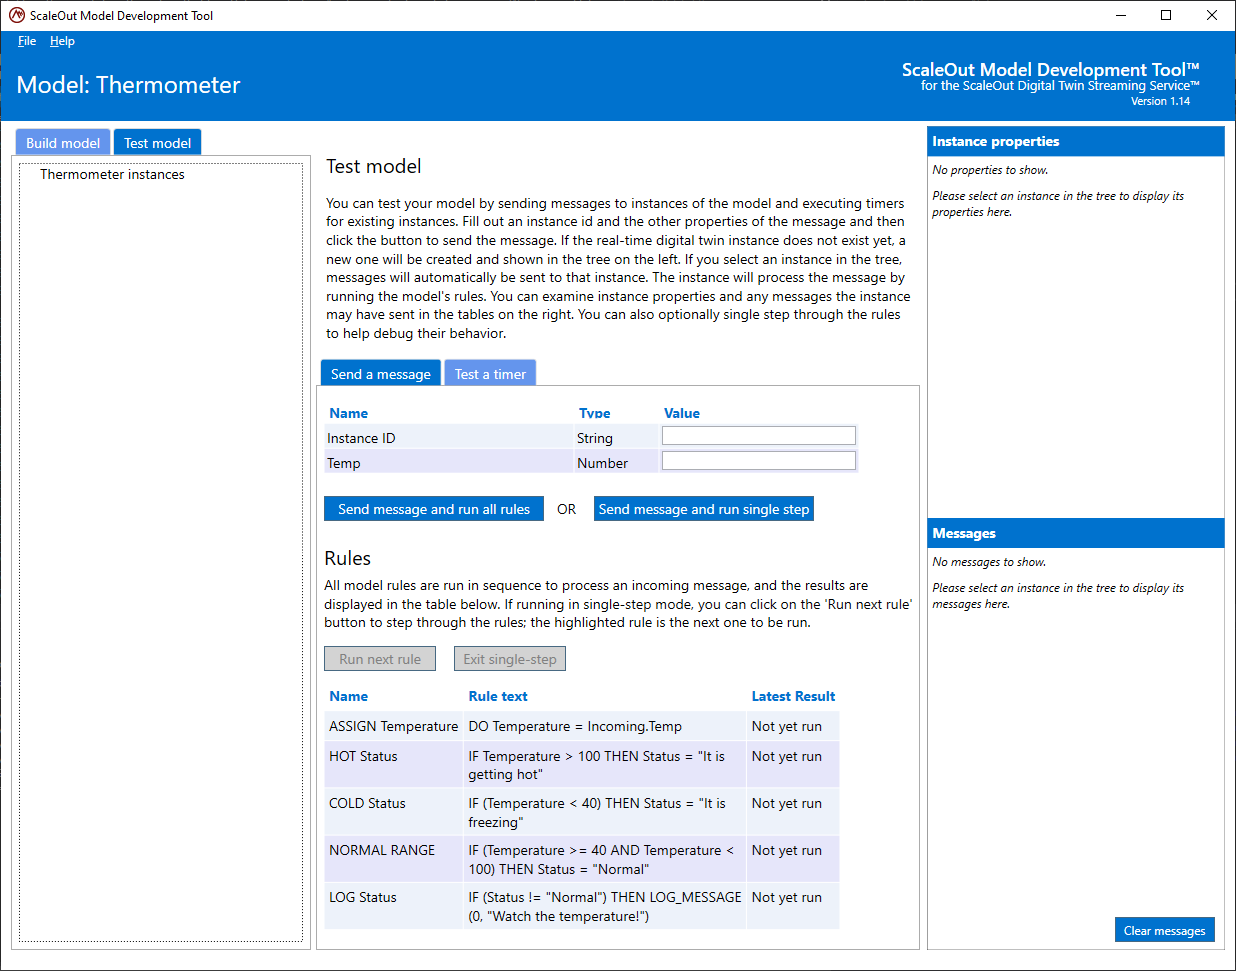This screenshot has height=971, width=1236.
Task: Select the NORMAL RANGE rule name
Action: pos(382,850)
